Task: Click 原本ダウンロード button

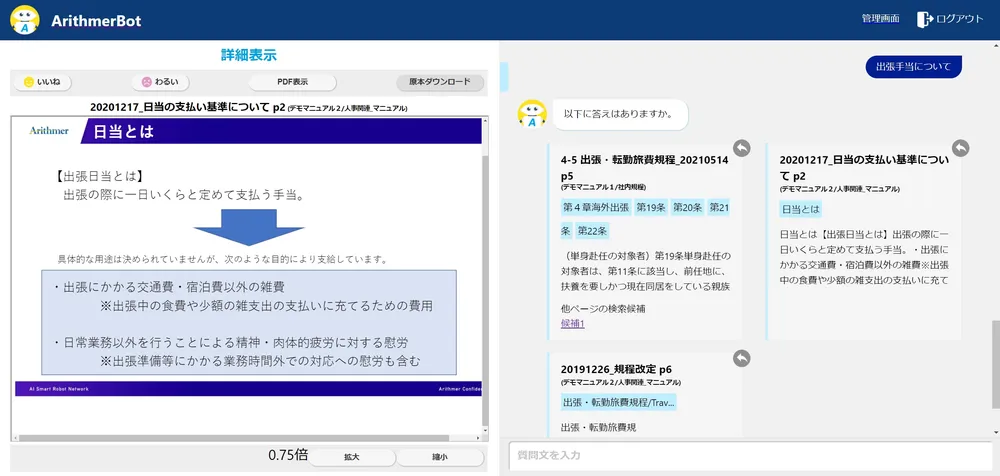Action: pyautogui.click(x=440, y=82)
